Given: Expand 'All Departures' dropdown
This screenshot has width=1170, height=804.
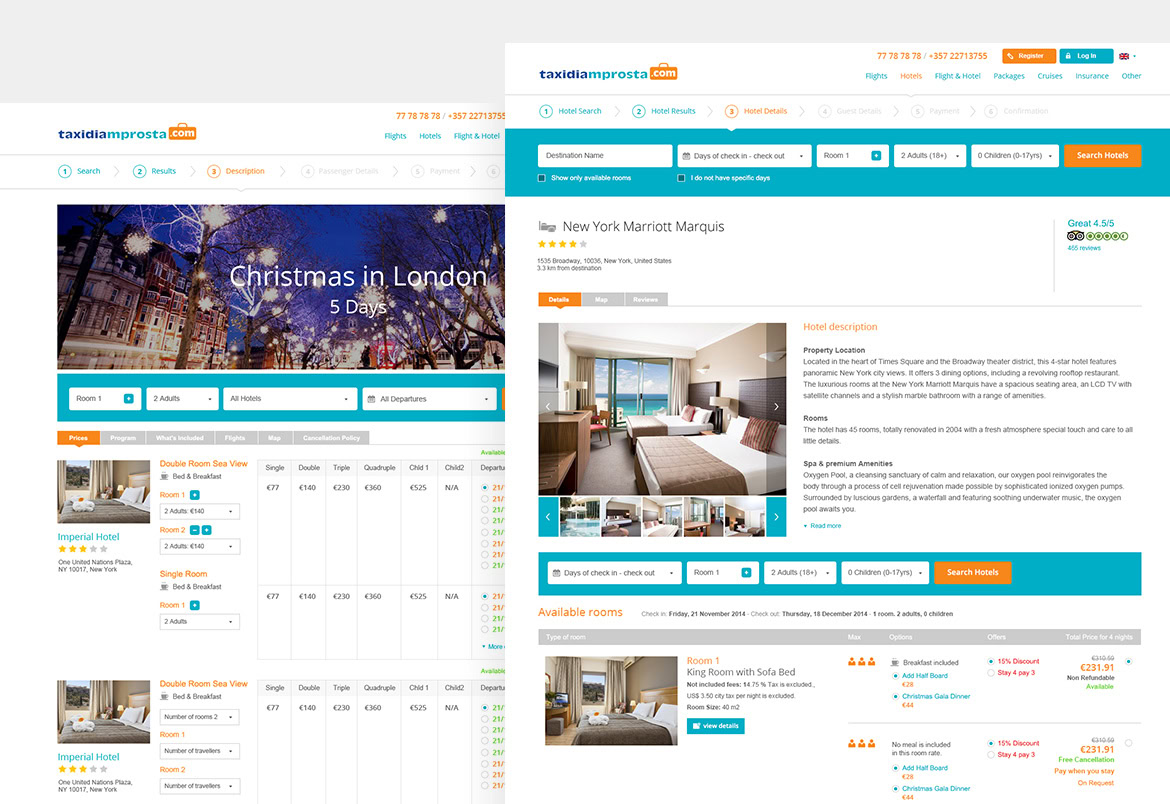Looking at the screenshot, I should tap(429, 399).
